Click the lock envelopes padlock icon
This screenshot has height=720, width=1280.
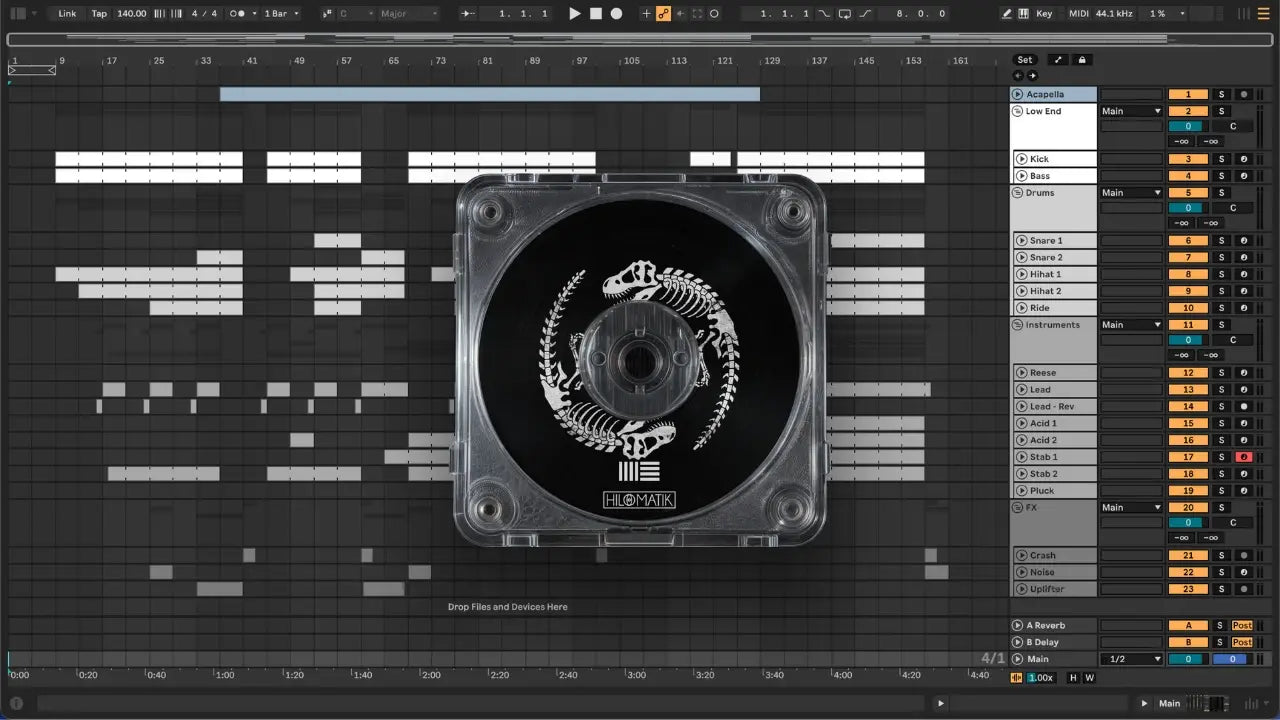1081,60
